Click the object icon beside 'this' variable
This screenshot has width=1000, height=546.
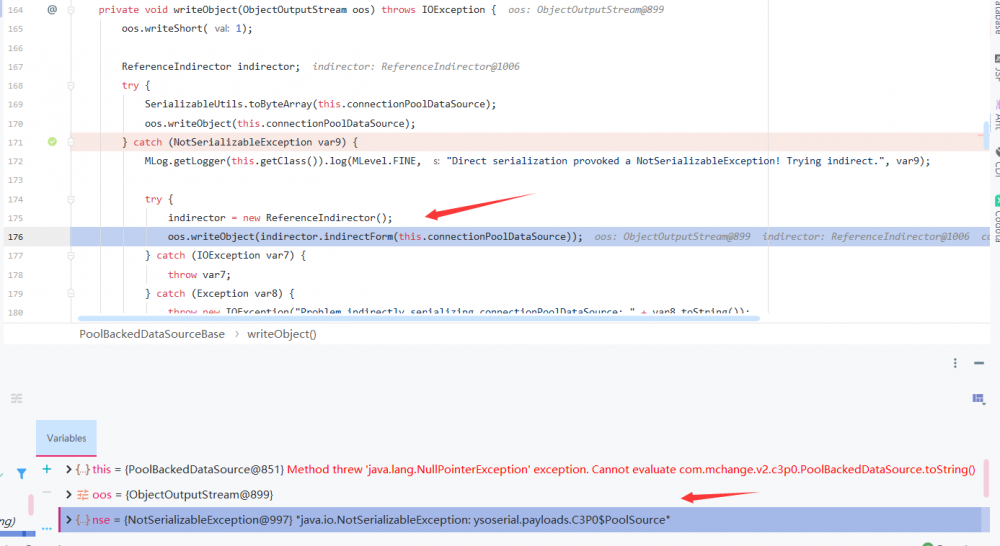pos(82,469)
